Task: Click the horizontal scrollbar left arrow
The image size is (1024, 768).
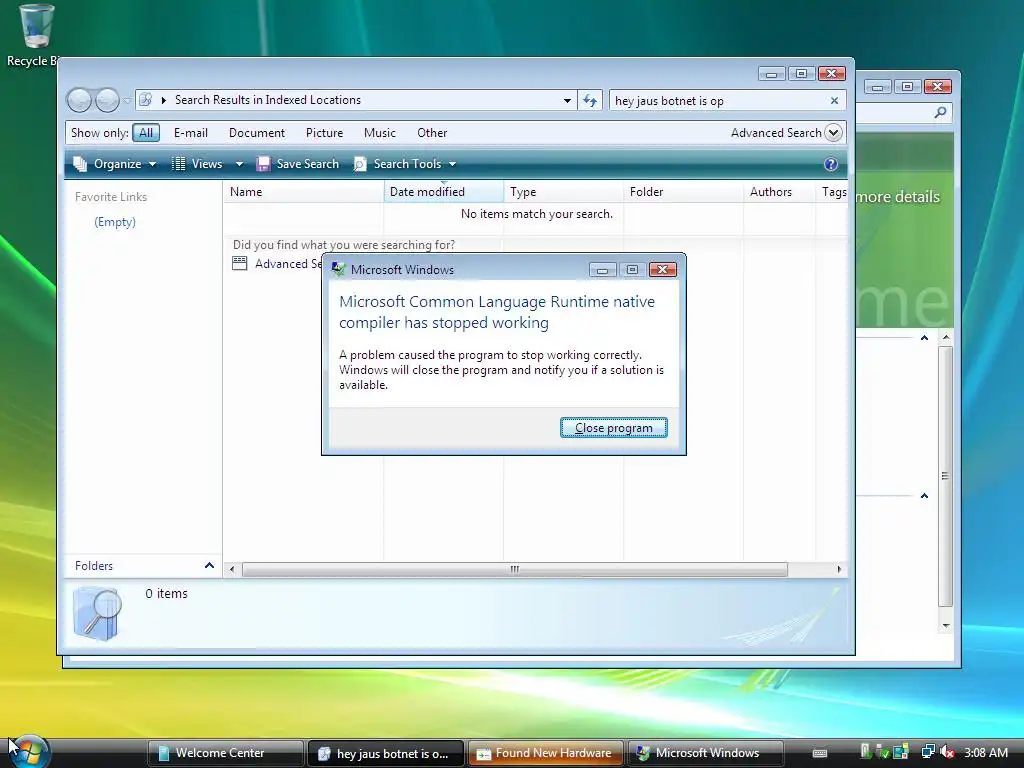Action: [x=232, y=569]
